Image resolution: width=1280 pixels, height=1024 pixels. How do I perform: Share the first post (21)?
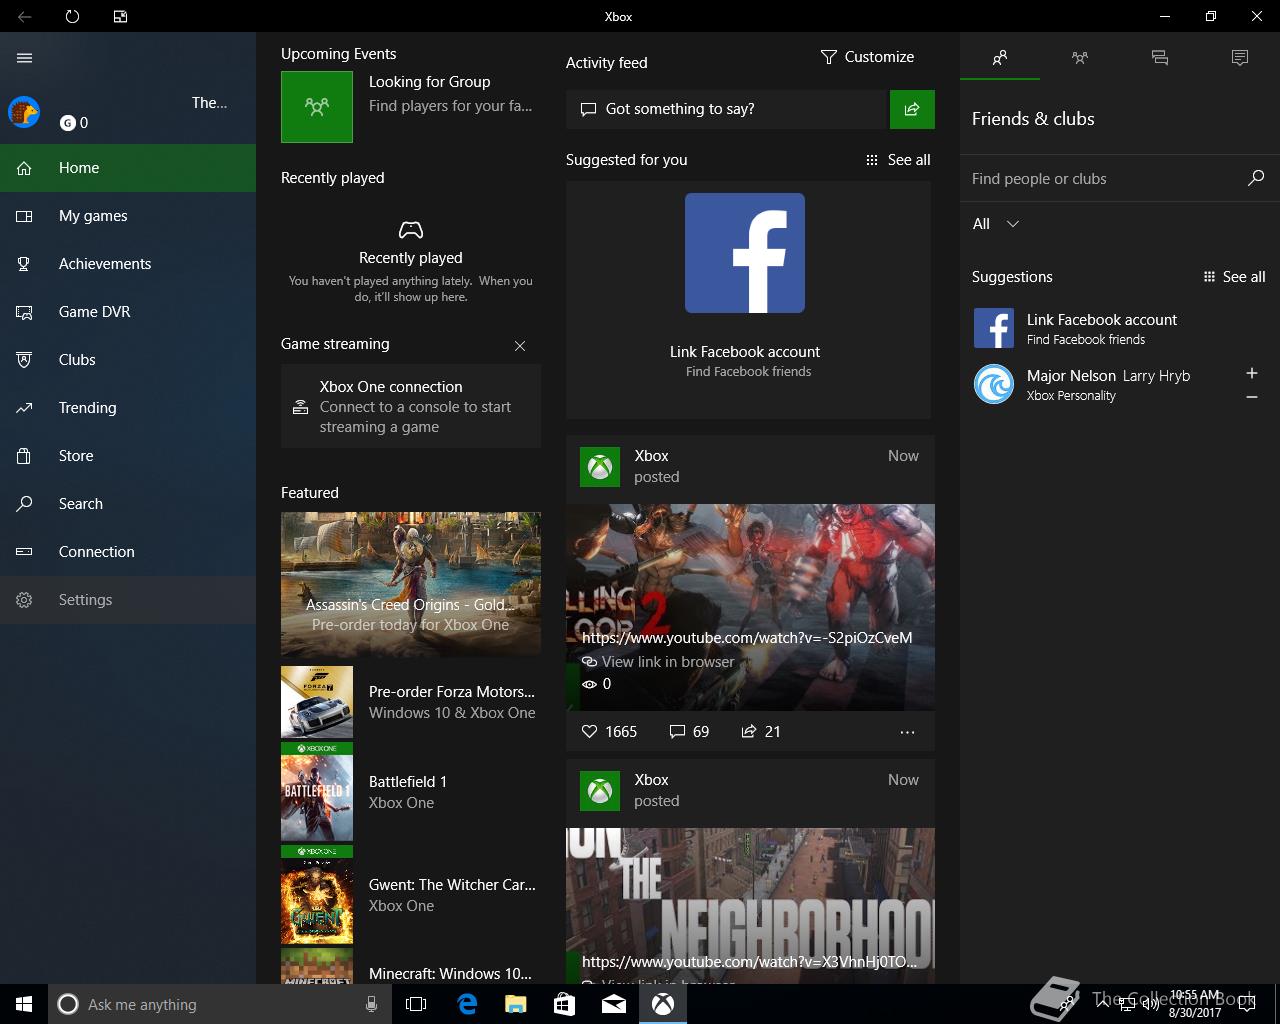(761, 732)
